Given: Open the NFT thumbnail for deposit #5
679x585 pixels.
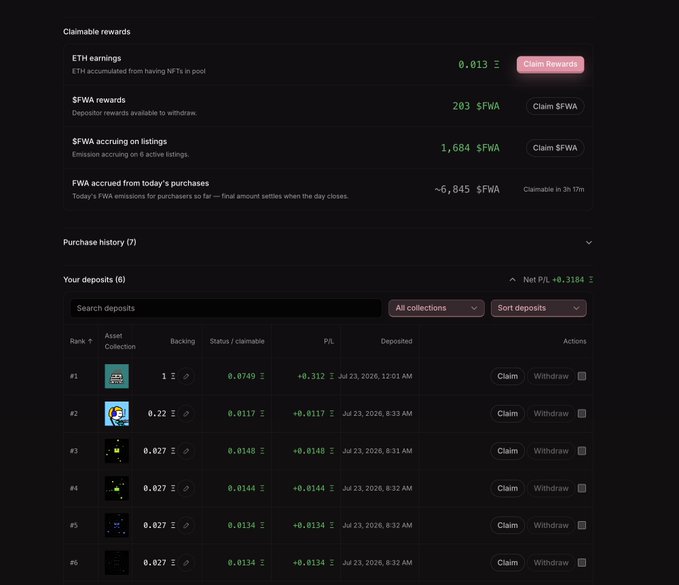Looking at the screenshot, I should click(x=116, y=525).
